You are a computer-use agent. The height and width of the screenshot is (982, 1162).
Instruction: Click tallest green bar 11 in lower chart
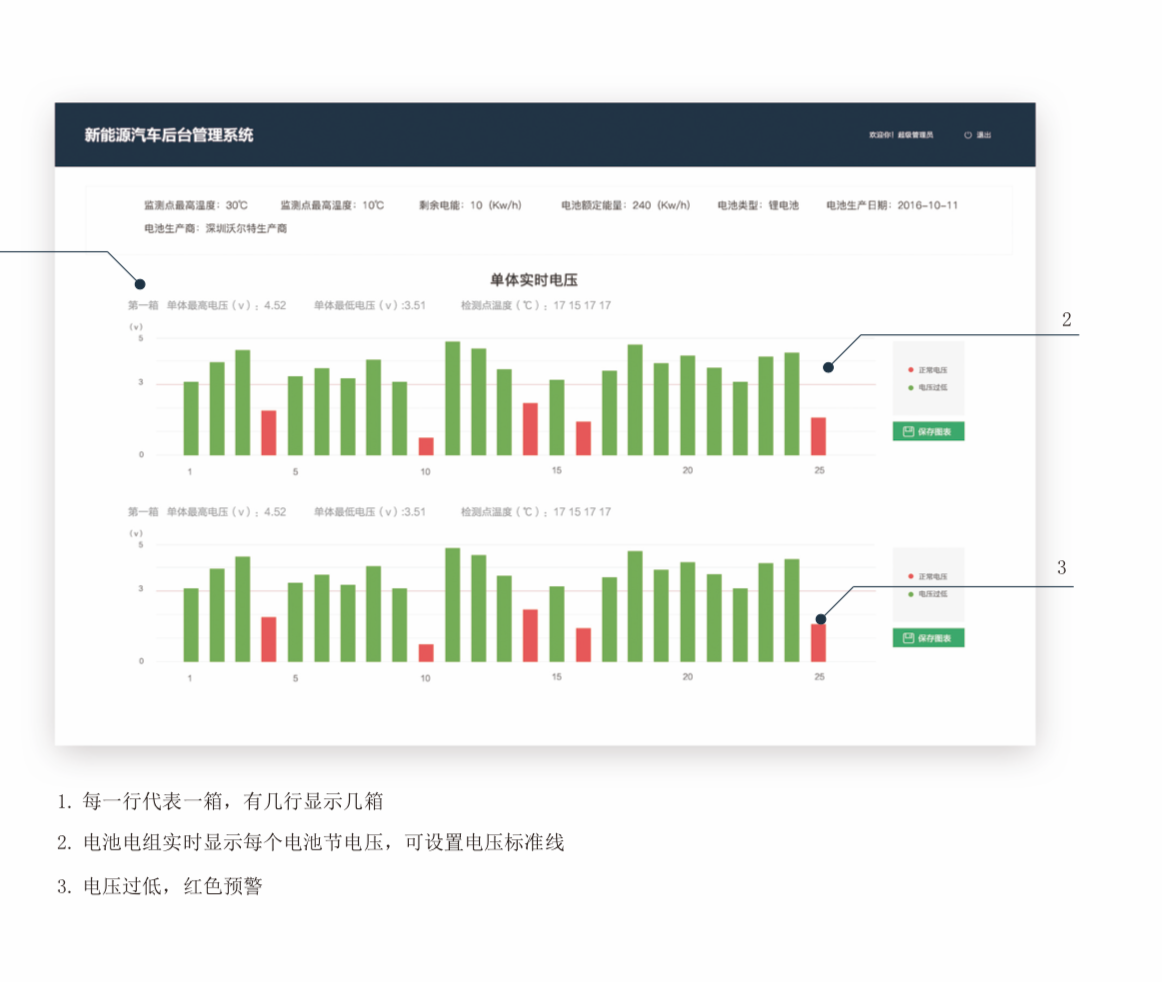[452, 605]
